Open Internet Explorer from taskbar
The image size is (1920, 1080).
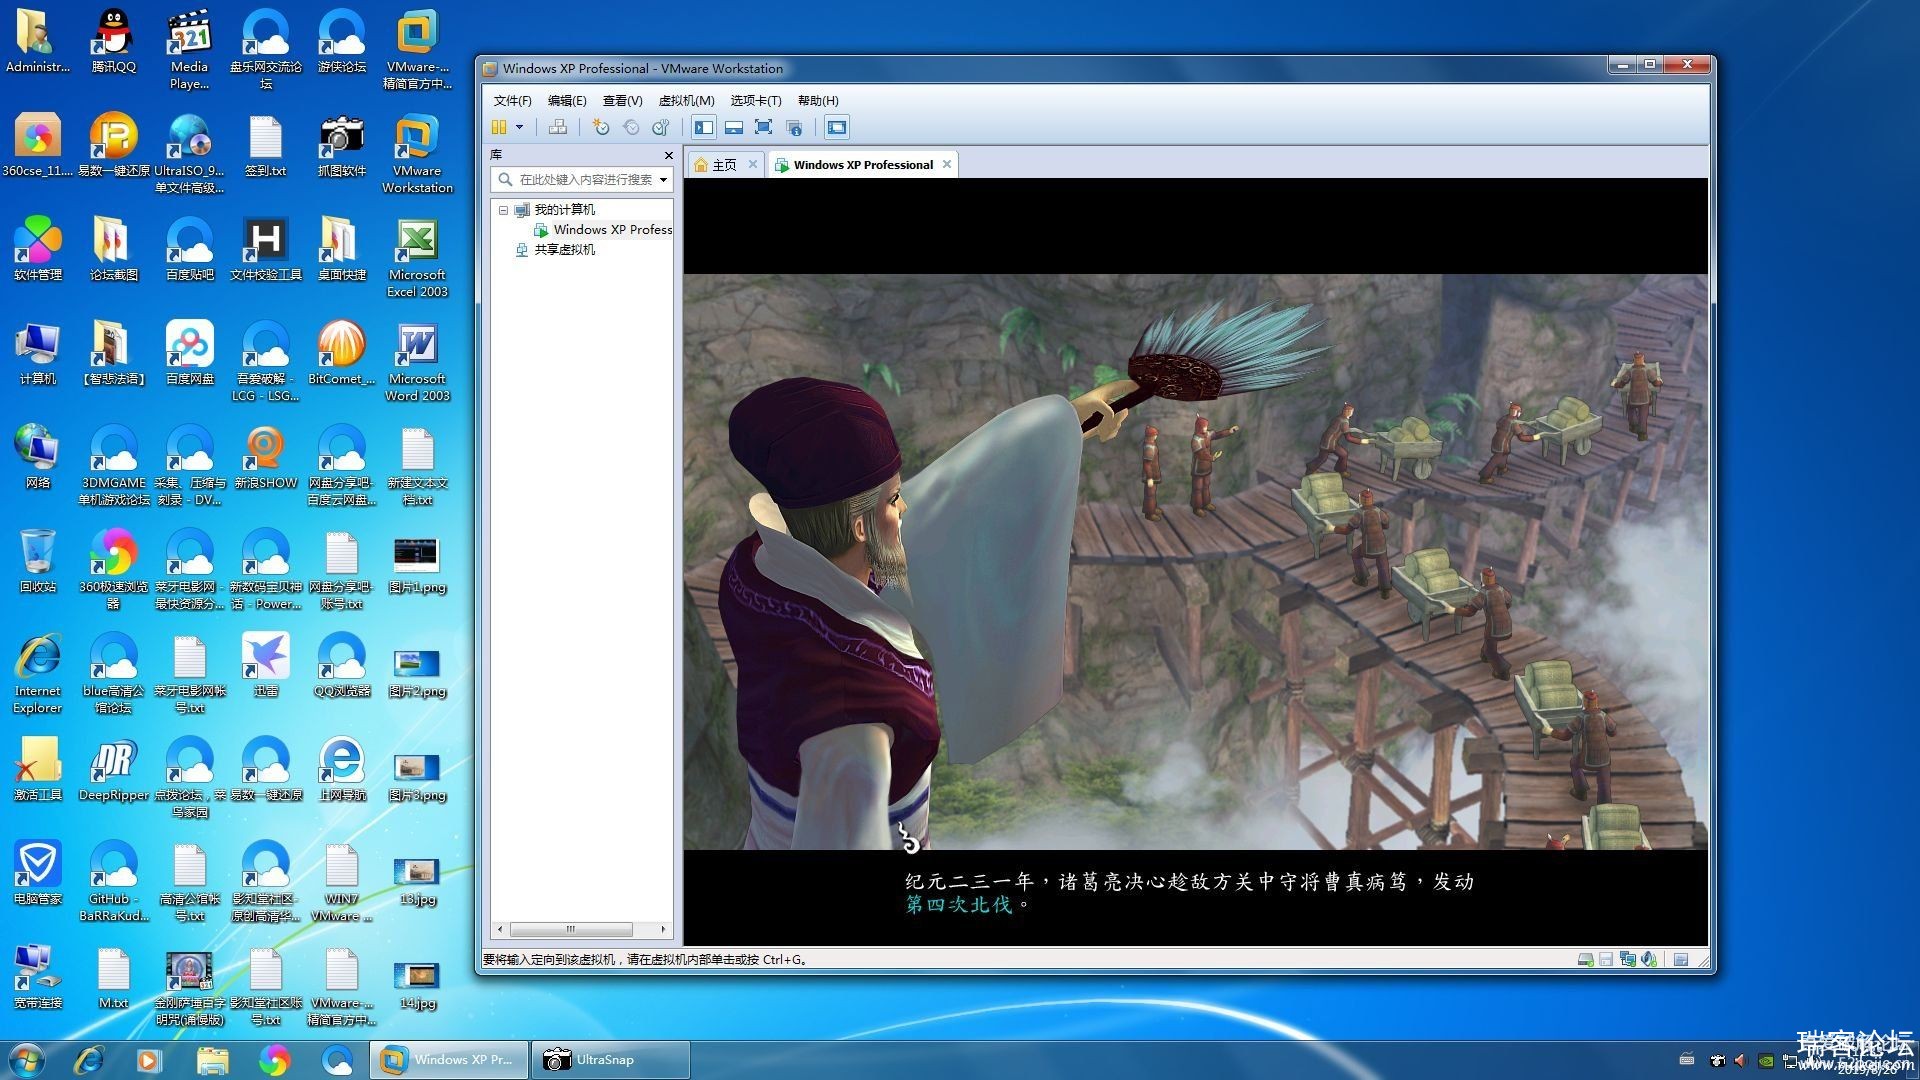(x=89, y=1060)
